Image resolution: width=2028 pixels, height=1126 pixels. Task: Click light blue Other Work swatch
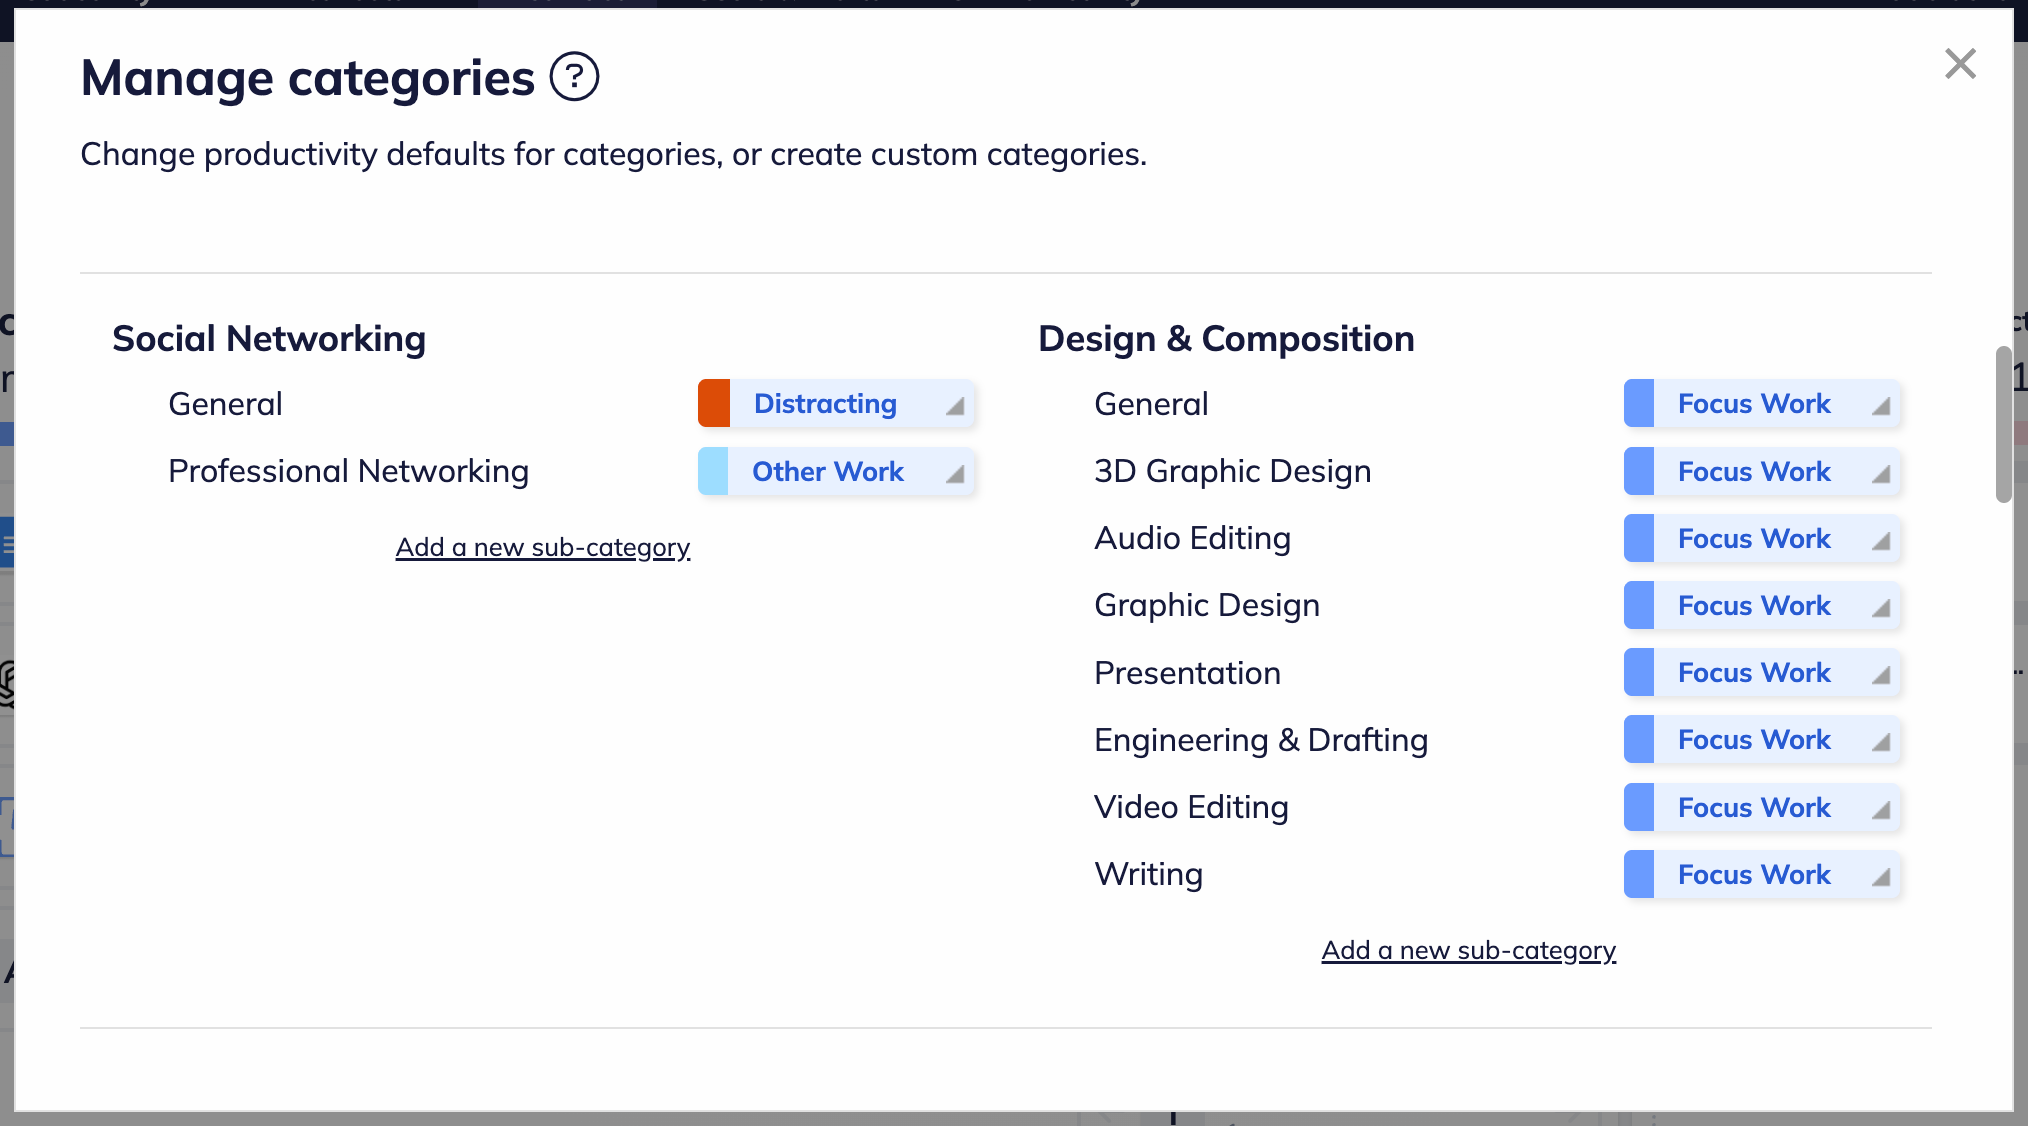713,472
